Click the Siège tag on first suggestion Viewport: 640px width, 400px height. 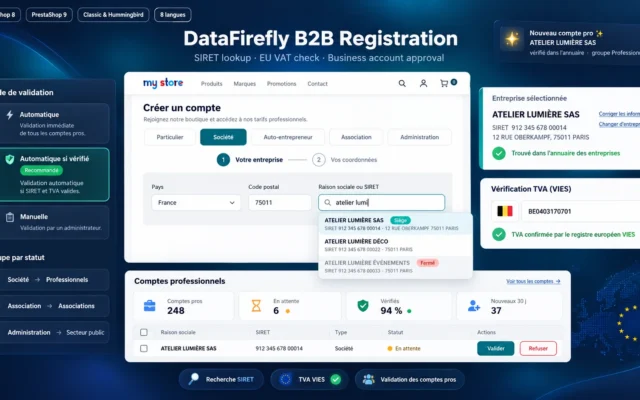tap(400, 220)
